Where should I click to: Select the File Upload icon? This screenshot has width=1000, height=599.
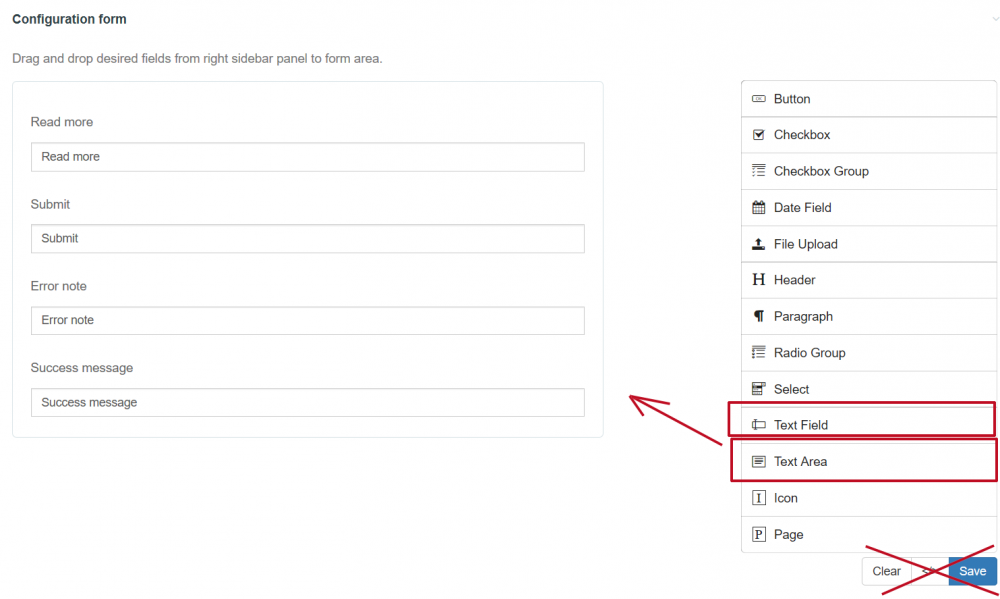pos(758,244)
